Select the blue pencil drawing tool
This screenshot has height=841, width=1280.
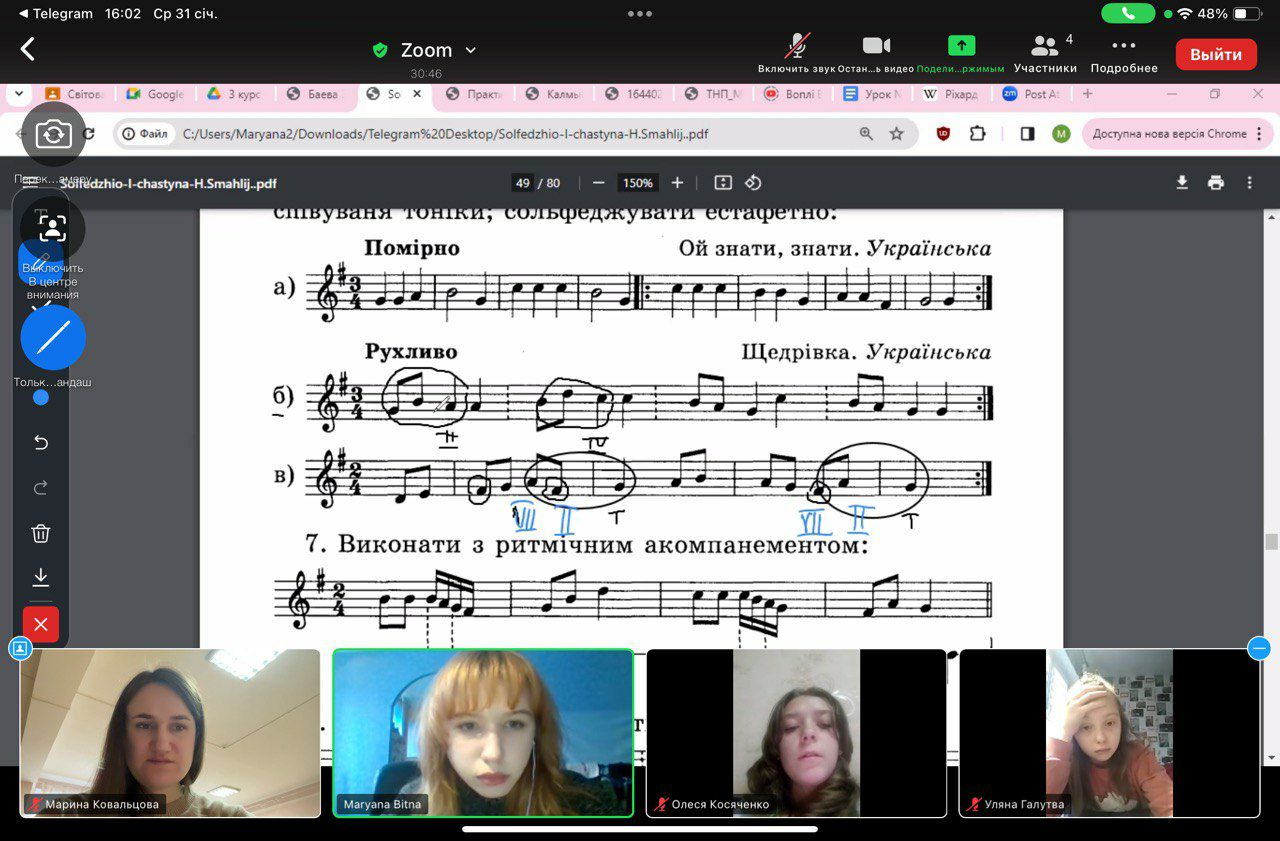pyautogui.click(x=53, y=338)
